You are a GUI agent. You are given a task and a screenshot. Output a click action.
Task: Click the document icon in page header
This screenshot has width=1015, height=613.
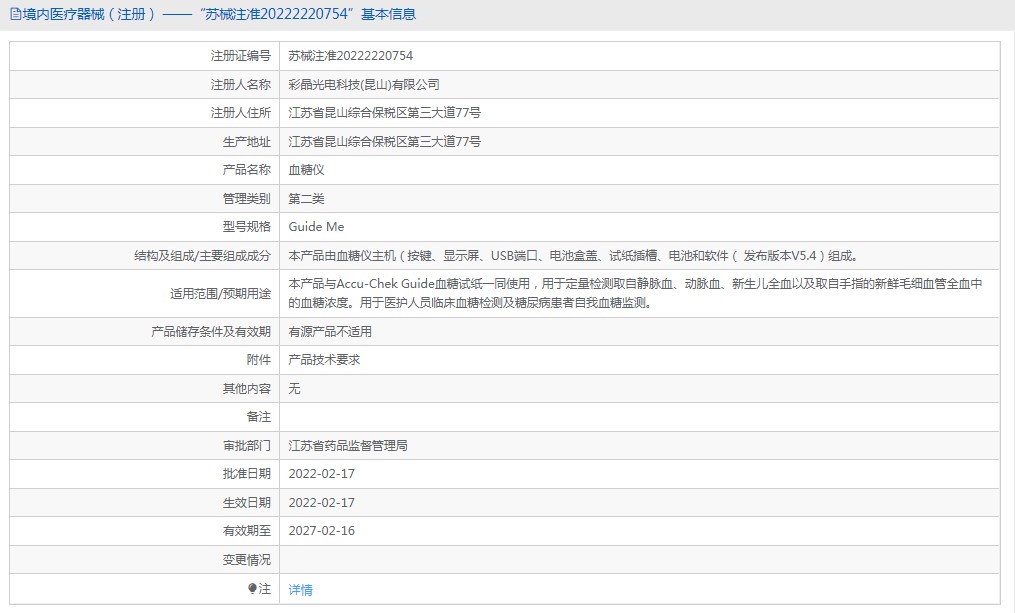tap(15, 14)
